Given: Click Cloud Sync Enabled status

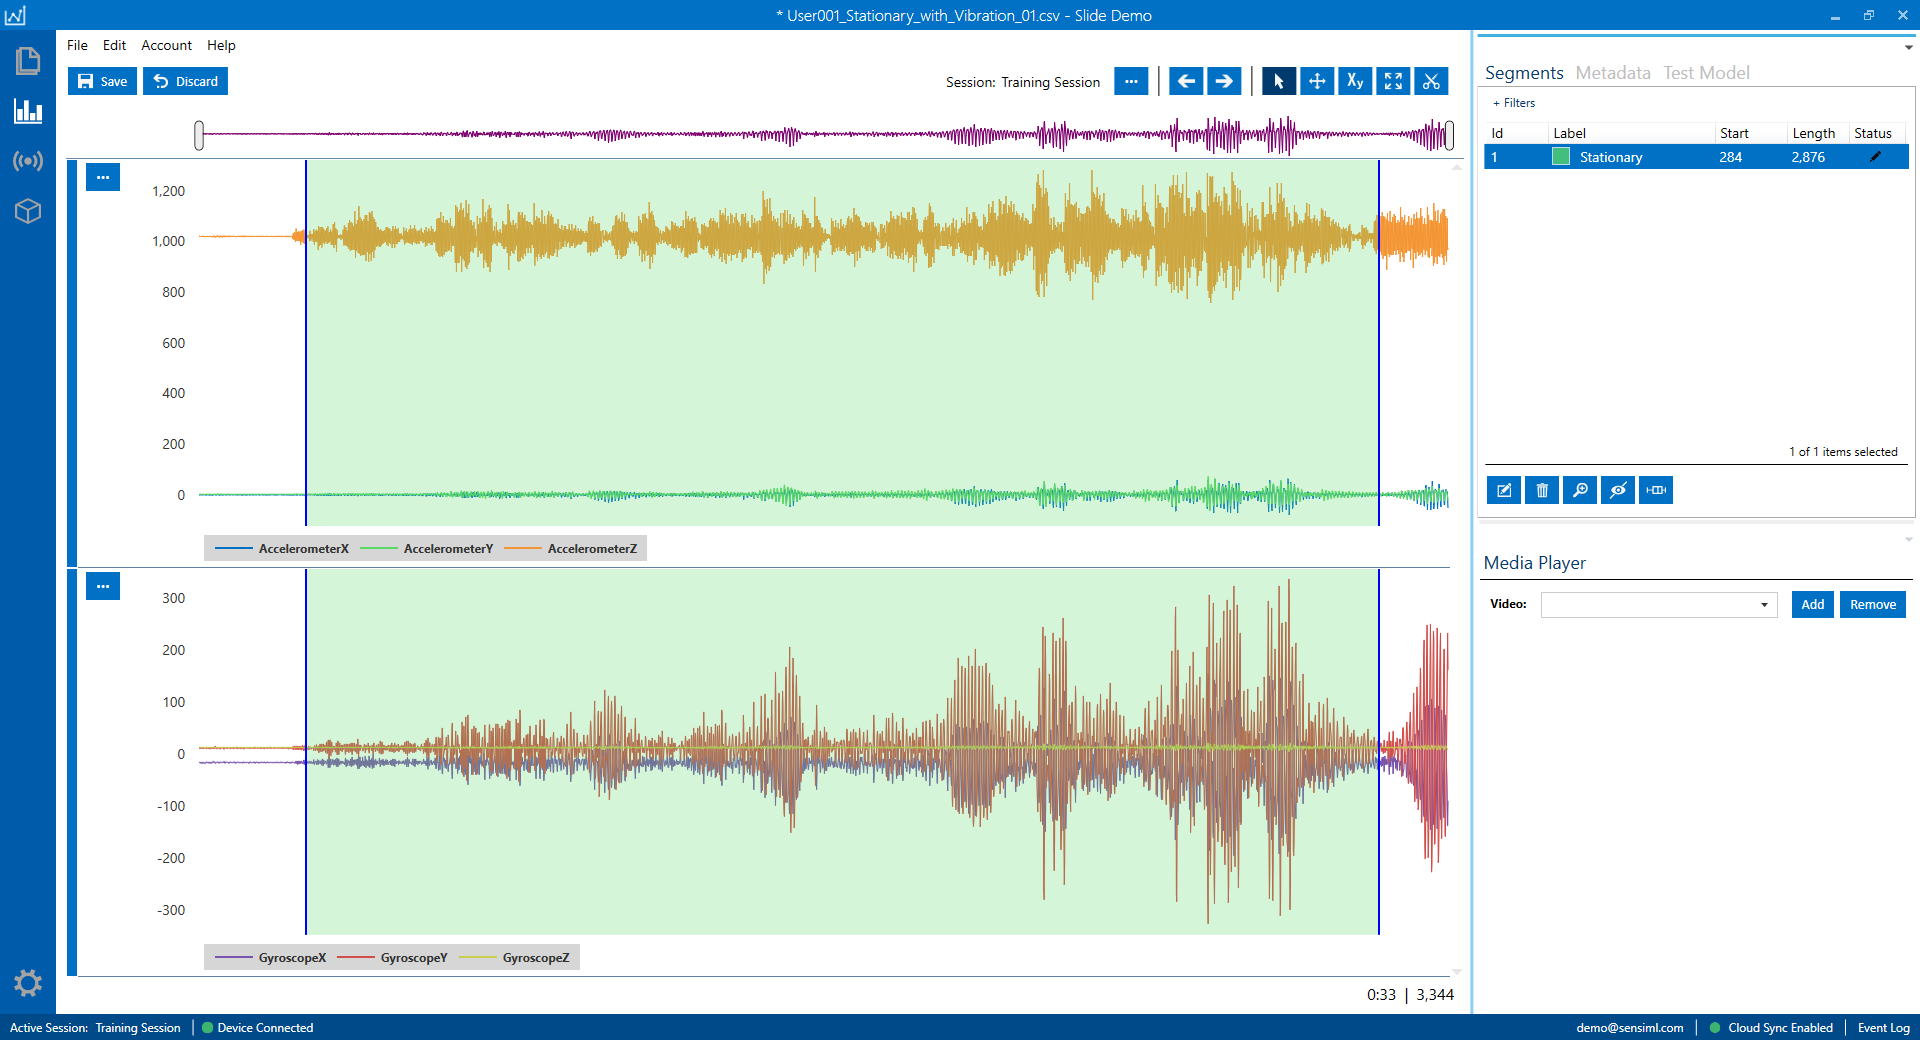Looking at the screenshot, I should [1771, 1028].
